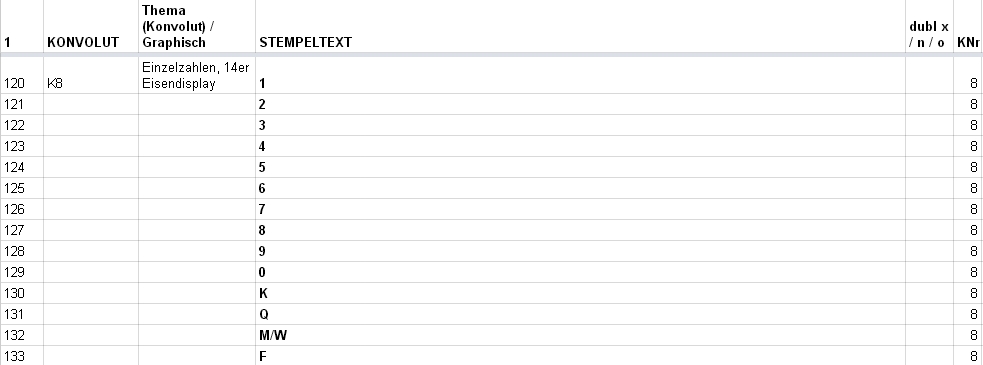Click empty dubl cell in row 123

tap(929, 146)
